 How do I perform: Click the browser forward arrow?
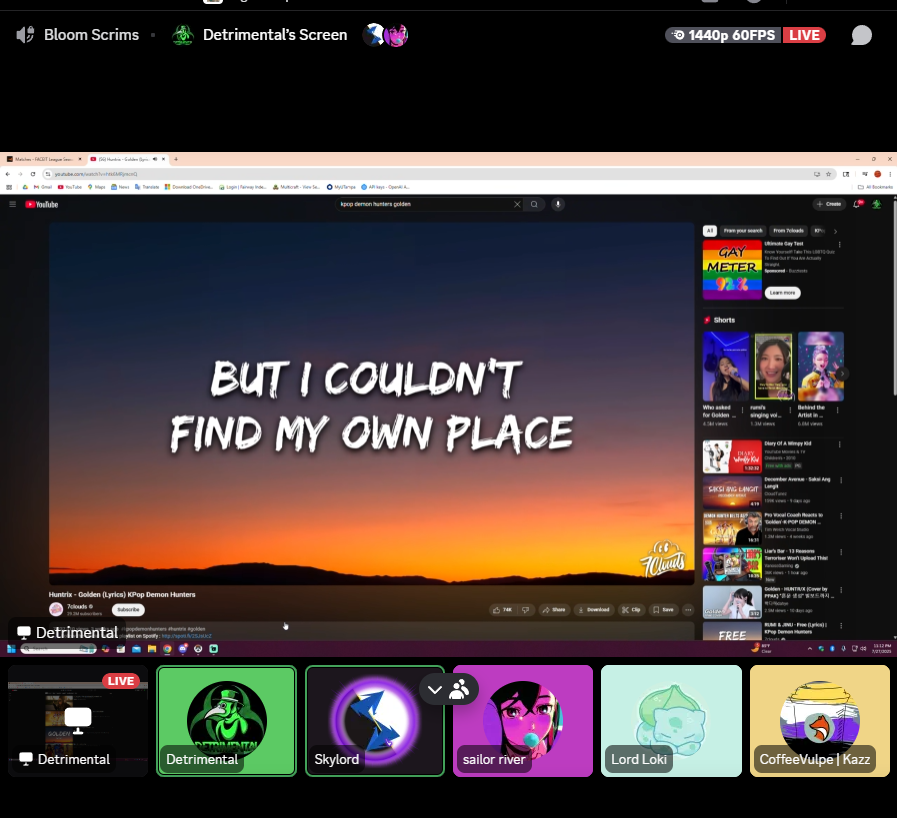[x=20, y=174]
